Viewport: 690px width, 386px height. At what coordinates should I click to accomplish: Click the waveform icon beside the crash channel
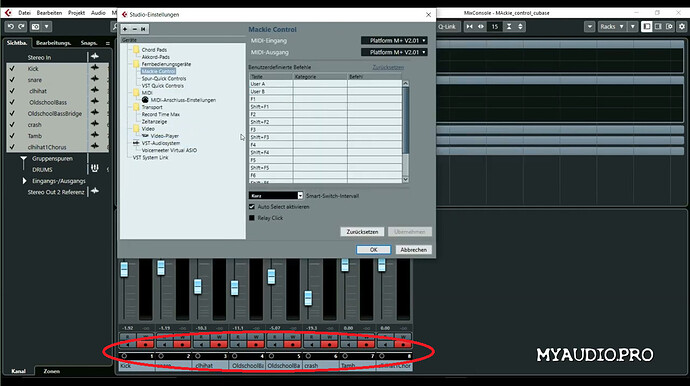[95, 124]
